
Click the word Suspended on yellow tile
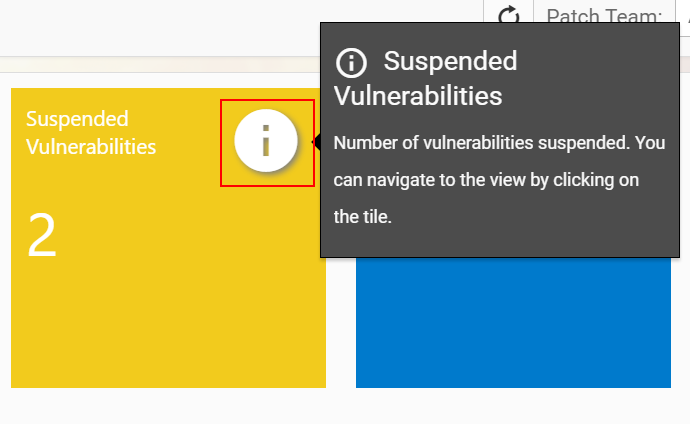pyautogui.click(x=77, y=119)
